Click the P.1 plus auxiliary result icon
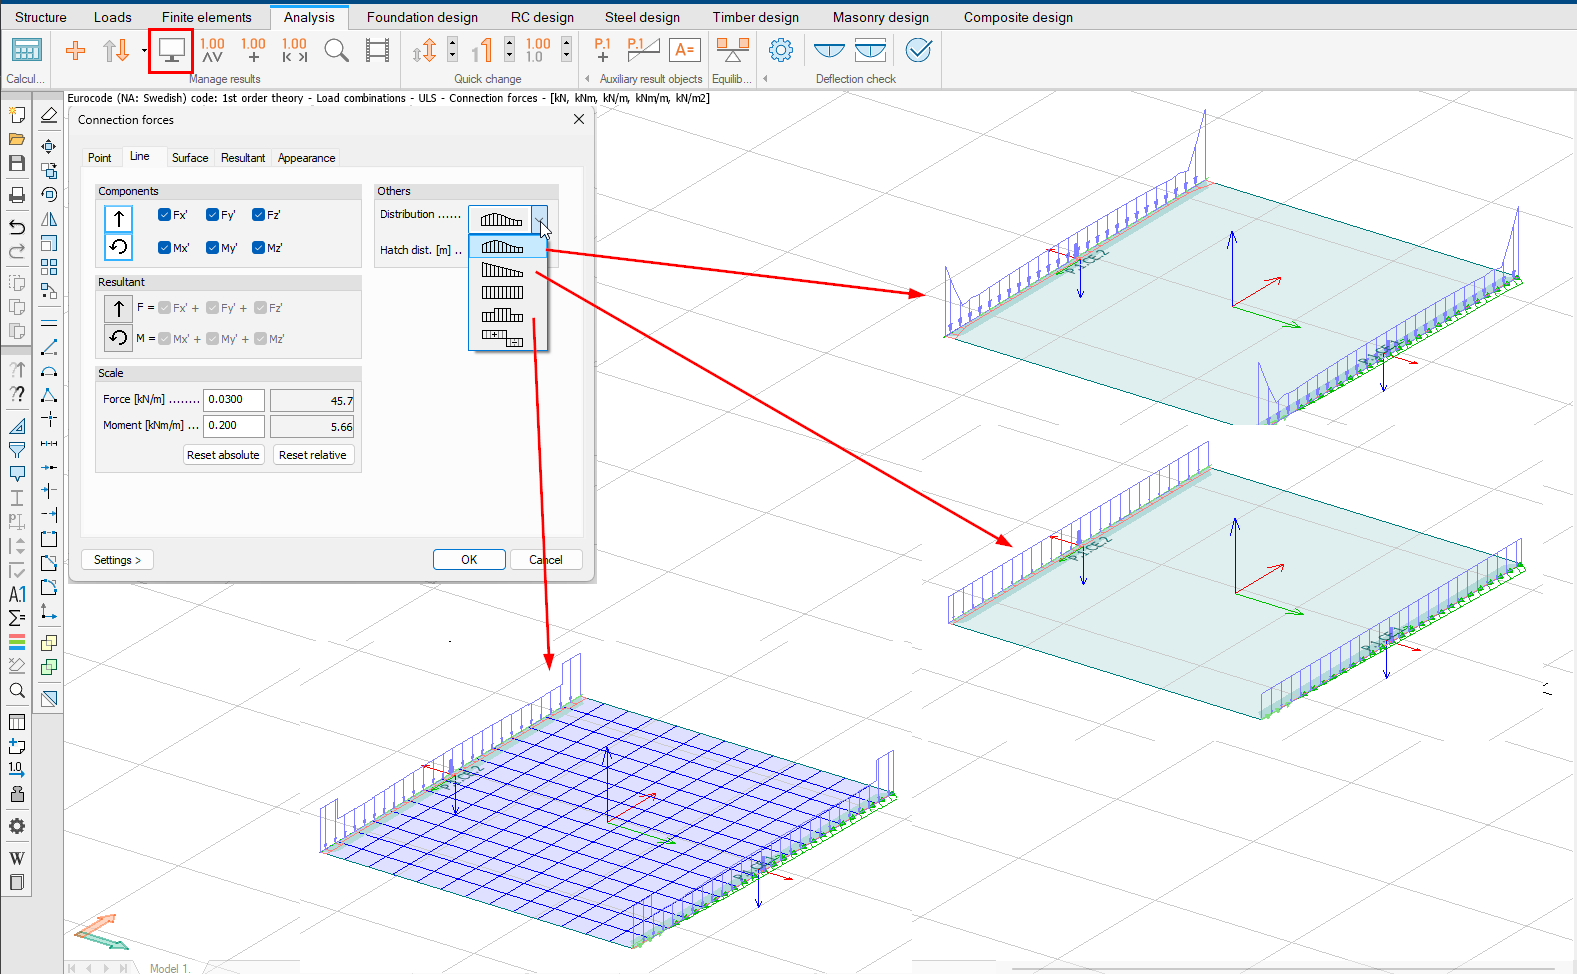This screenshot has width=1577, height=974. click(603, 50)
